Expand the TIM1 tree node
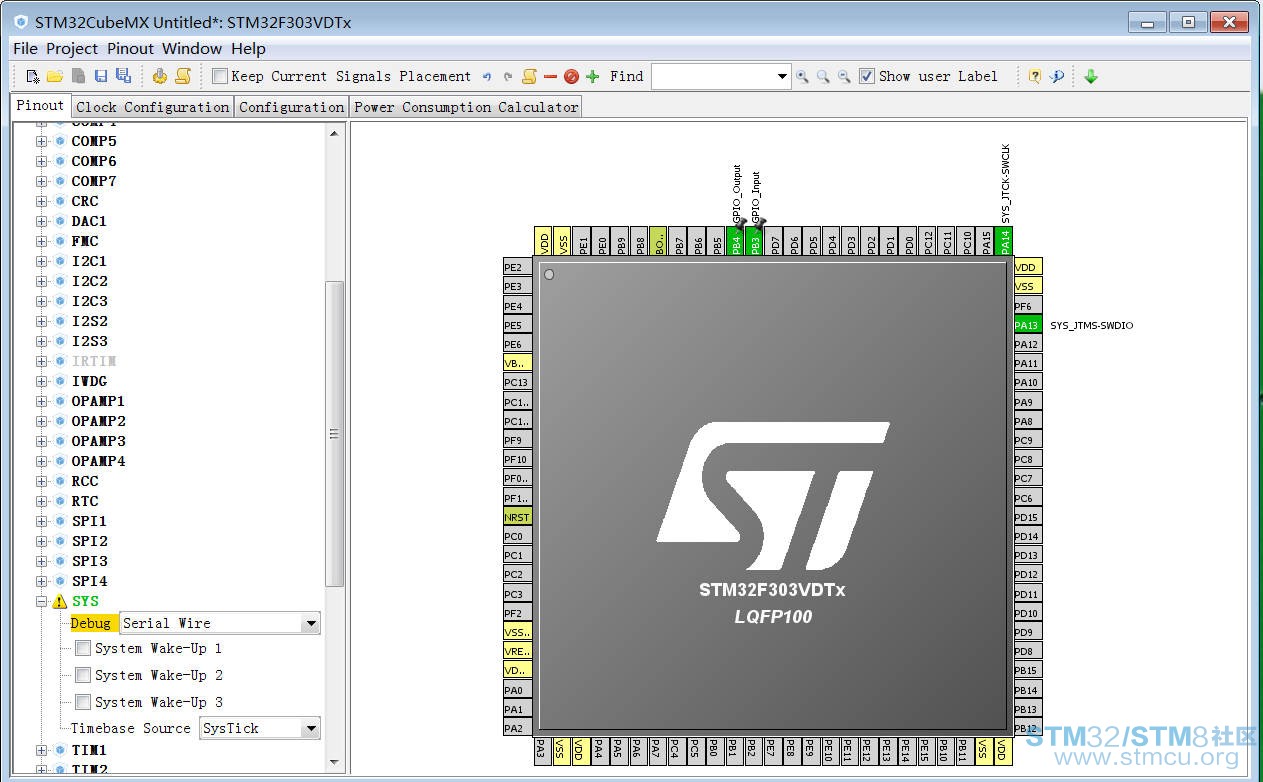This screenshot has height=782, width=1263. point(42,750)
